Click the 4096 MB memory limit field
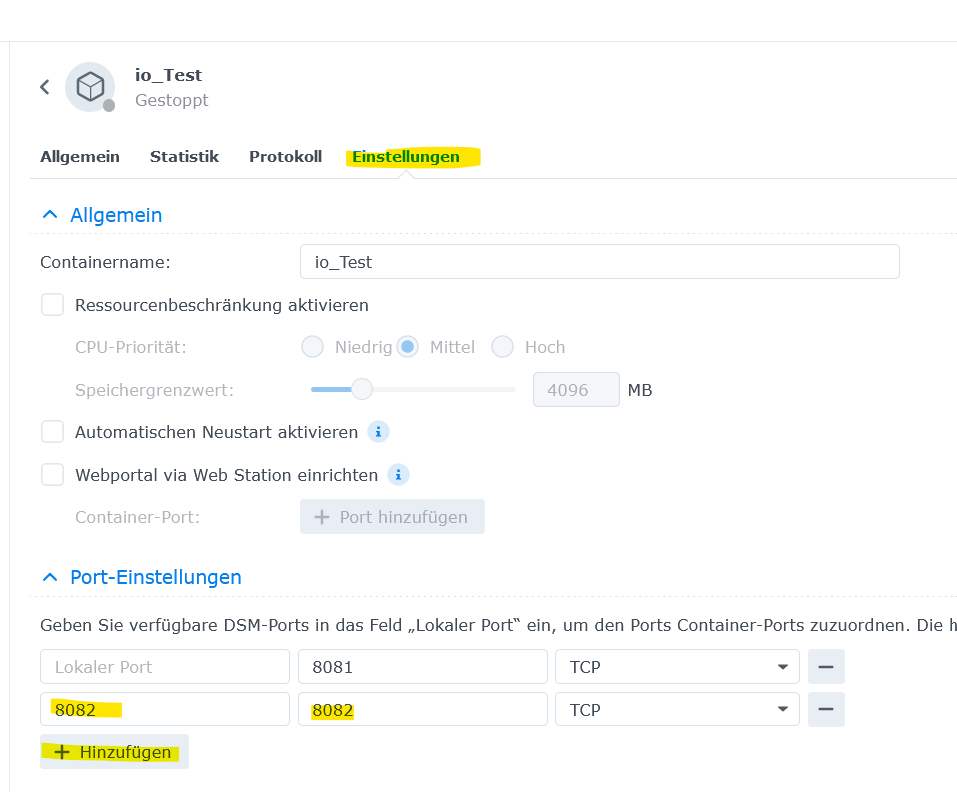The image size is (957, 792). [x=576, y=390]
